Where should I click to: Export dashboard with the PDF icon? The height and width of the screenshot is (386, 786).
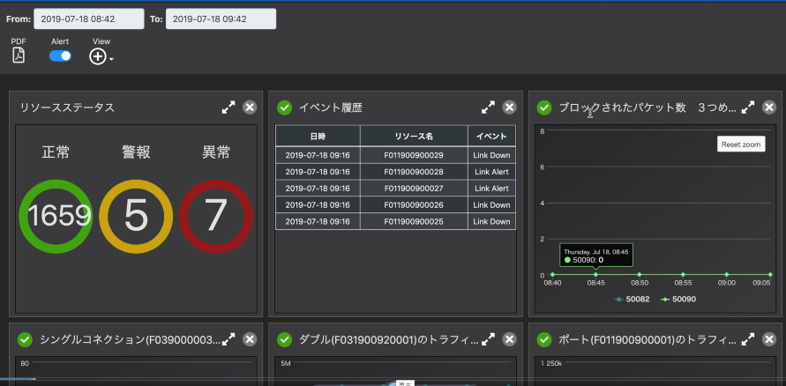[x=19, y=55]
